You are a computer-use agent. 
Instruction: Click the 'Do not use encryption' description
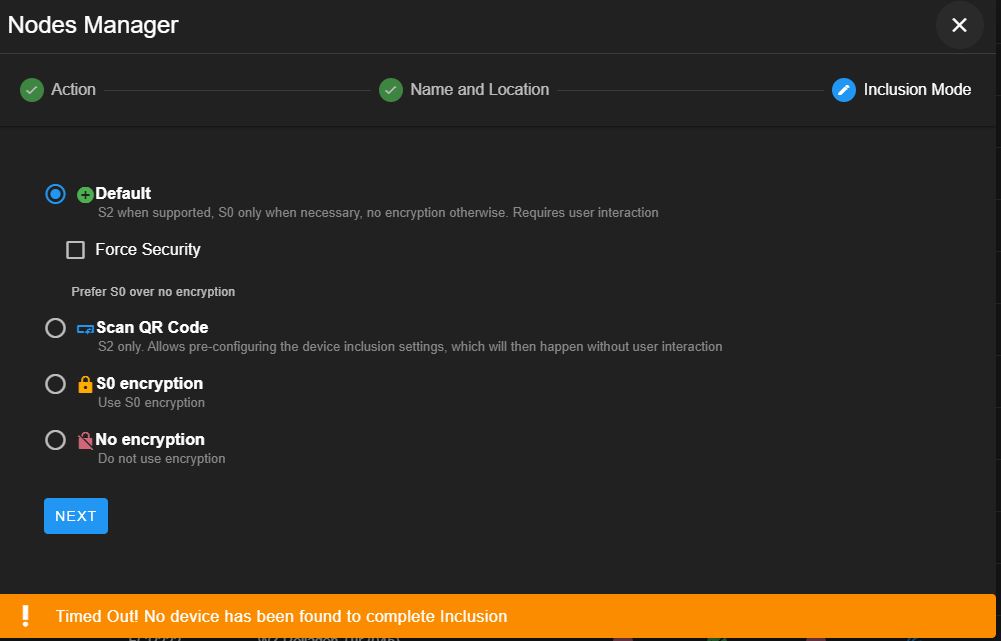coord(162,459)
